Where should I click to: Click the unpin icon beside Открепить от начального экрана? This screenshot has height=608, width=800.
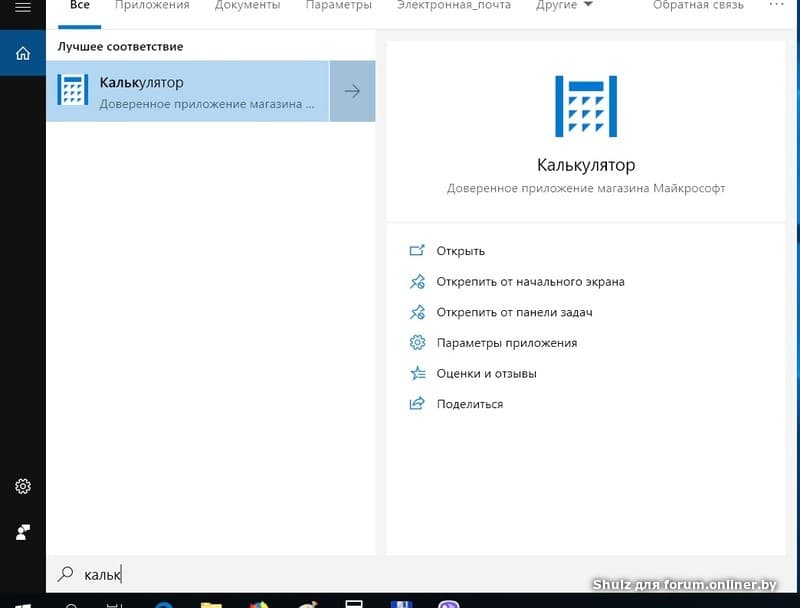click(417, 282)
